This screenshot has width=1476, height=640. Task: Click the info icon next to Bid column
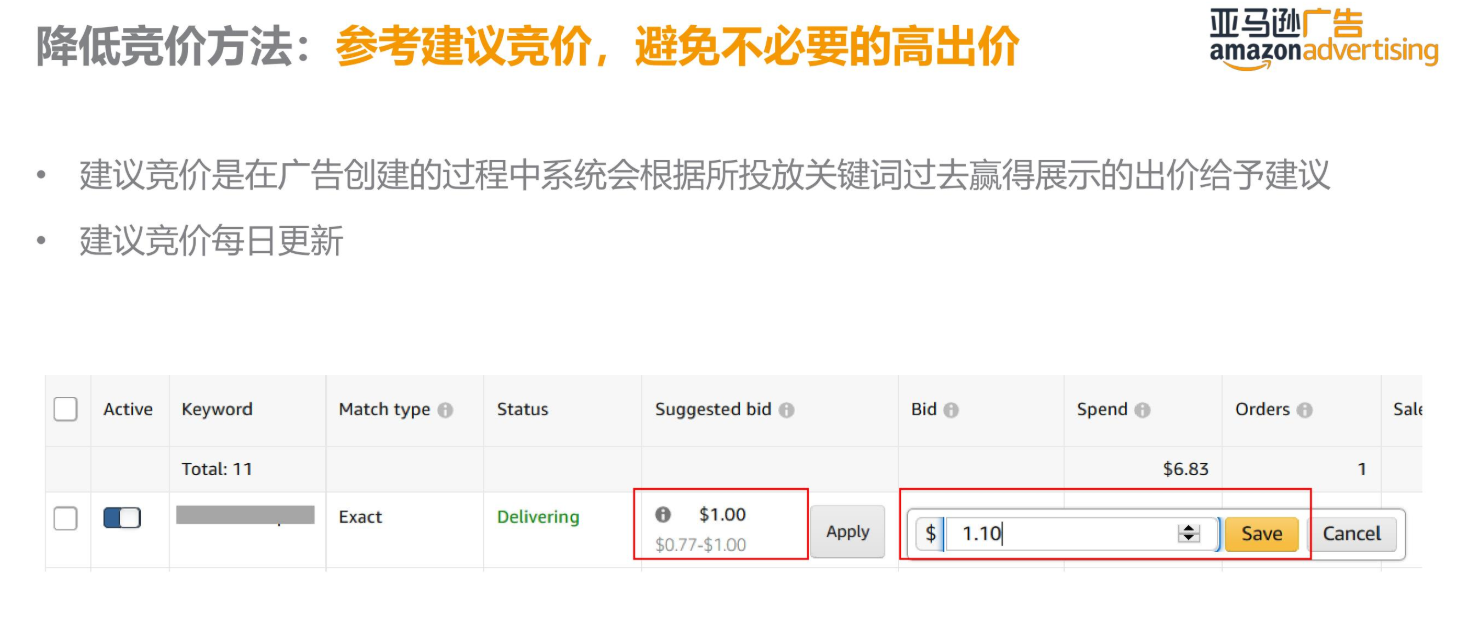(x=951, y=410)
